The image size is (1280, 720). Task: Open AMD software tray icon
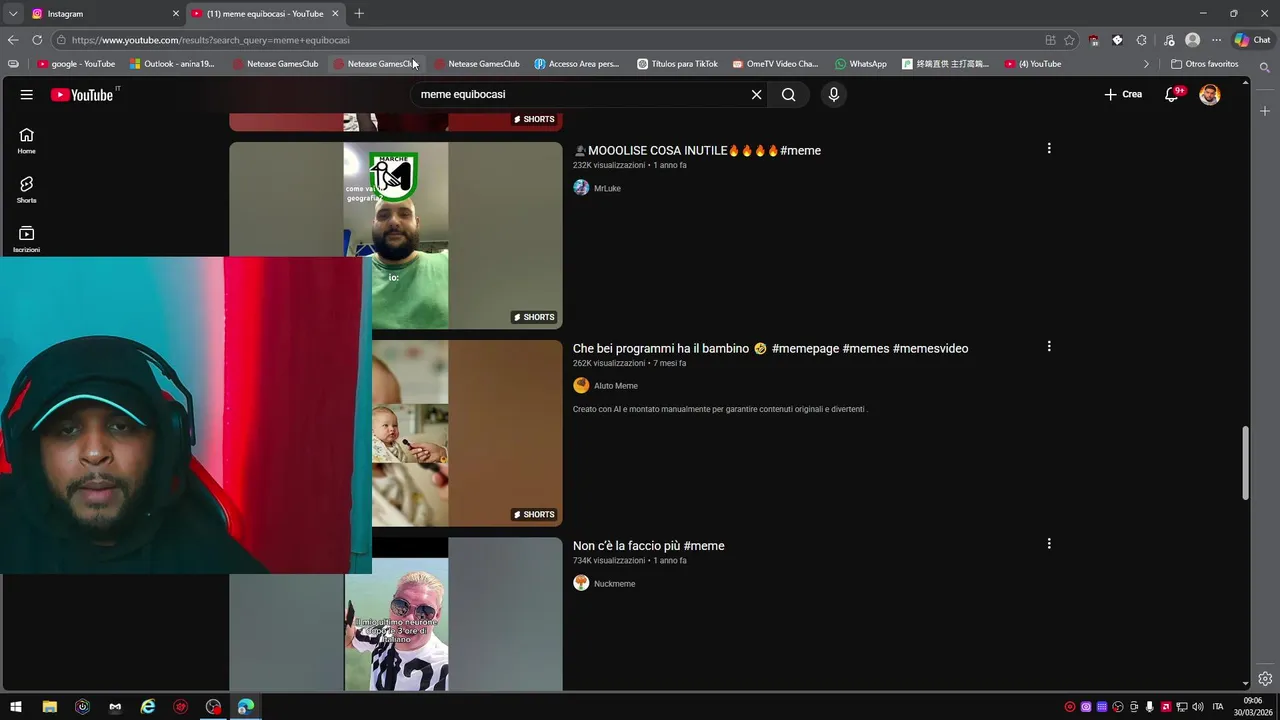coord(1166,707)
